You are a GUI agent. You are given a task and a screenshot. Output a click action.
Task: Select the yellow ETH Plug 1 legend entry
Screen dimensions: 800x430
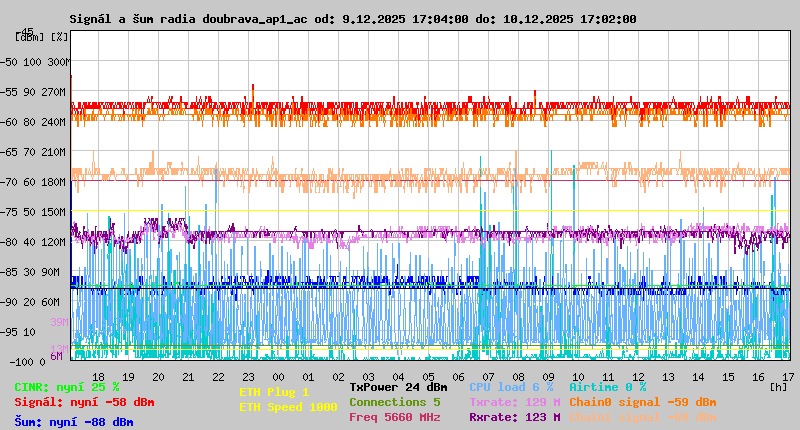pos(275,392)
